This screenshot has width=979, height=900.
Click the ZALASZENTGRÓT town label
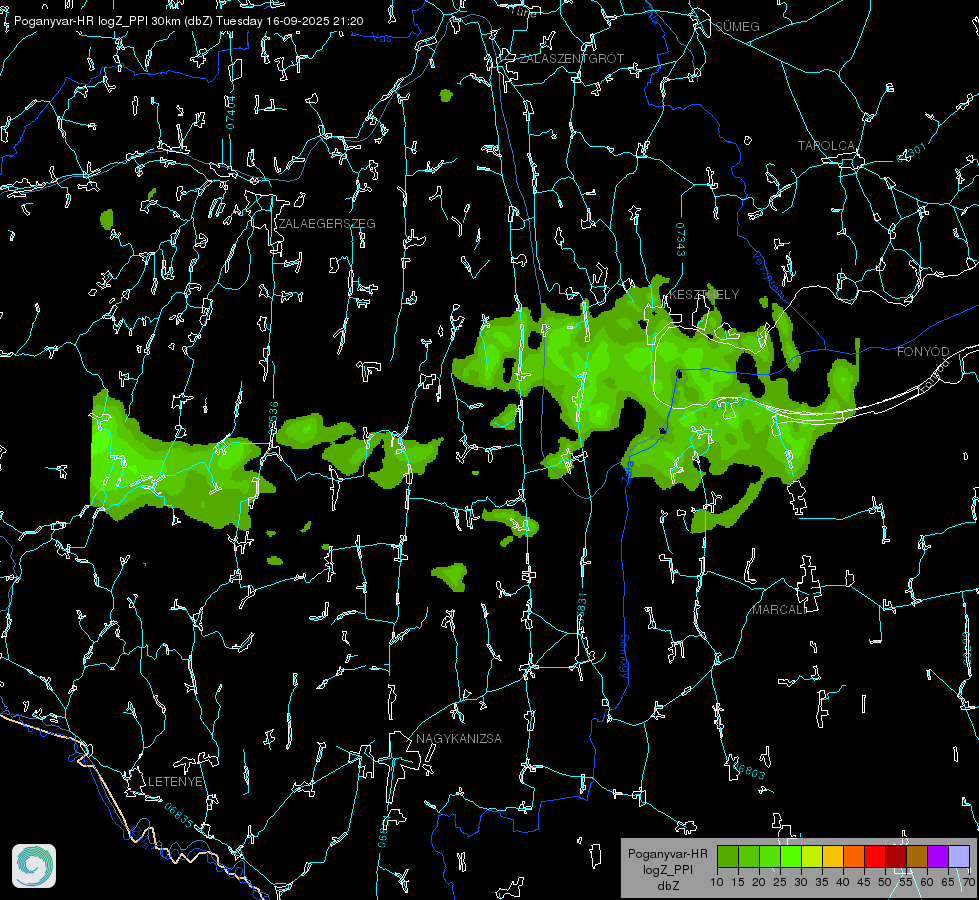point(572,59)
